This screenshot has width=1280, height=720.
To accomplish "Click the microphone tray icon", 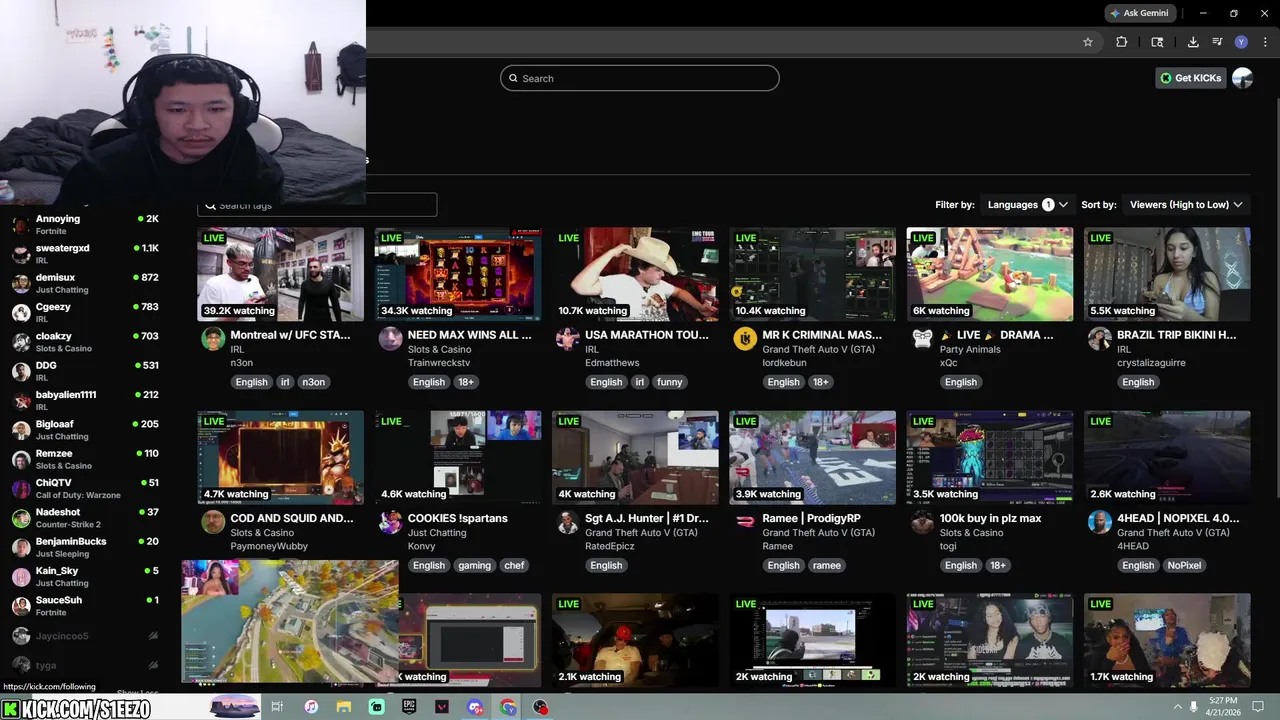I will pyautogui.click(x=1194, y=707).
